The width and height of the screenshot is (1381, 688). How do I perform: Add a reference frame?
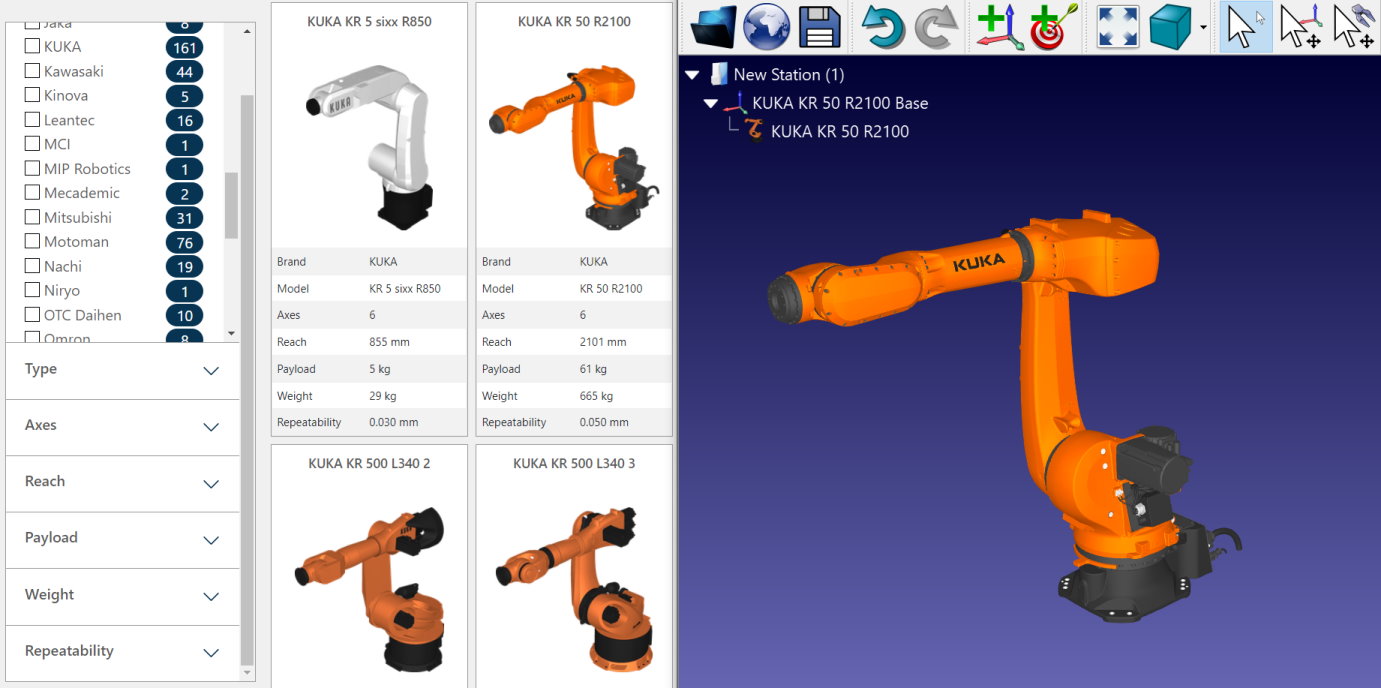pos(1001,27)
